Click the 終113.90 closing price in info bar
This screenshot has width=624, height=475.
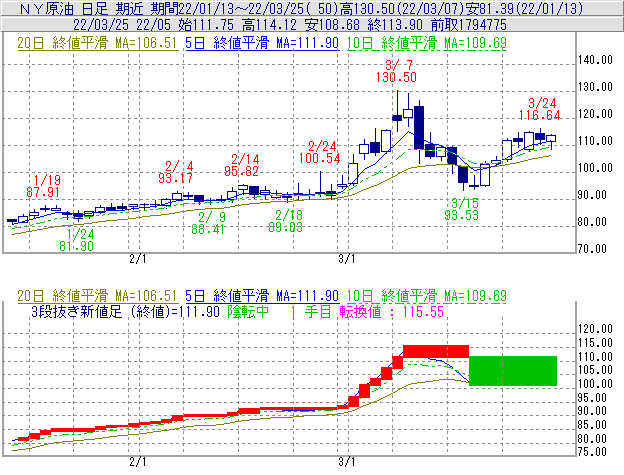[395, 25]
